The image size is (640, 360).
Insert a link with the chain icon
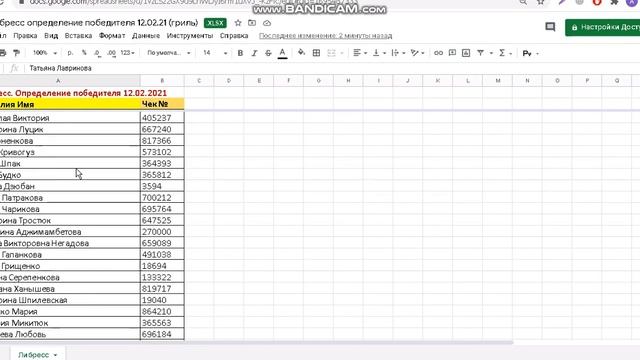[438, 53]
